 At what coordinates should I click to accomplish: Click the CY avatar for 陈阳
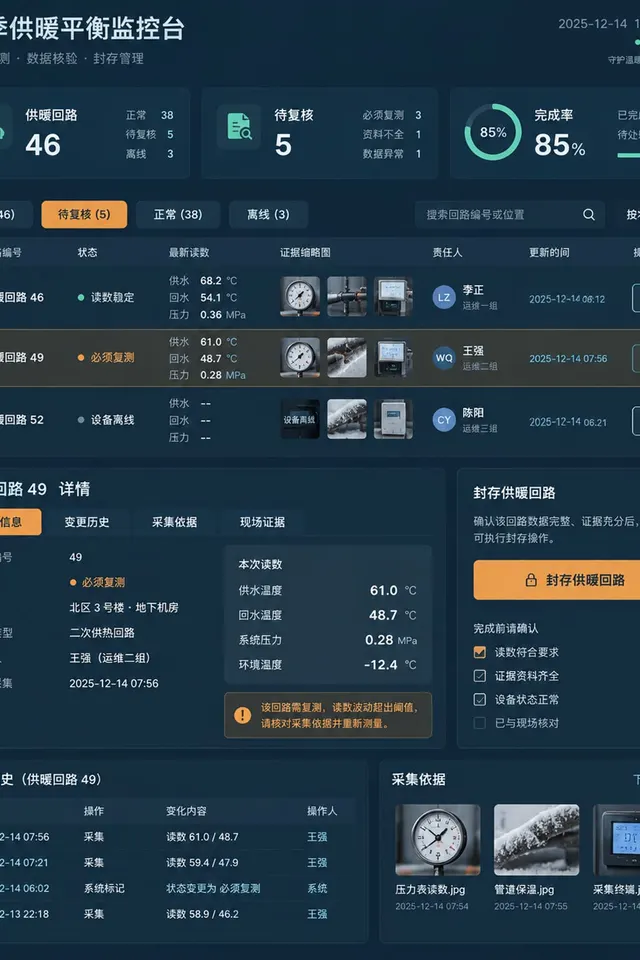pos(444,420)
